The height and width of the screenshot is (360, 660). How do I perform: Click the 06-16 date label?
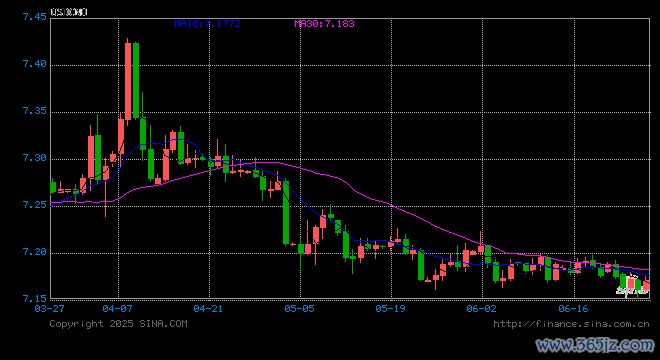coord(573,309)
